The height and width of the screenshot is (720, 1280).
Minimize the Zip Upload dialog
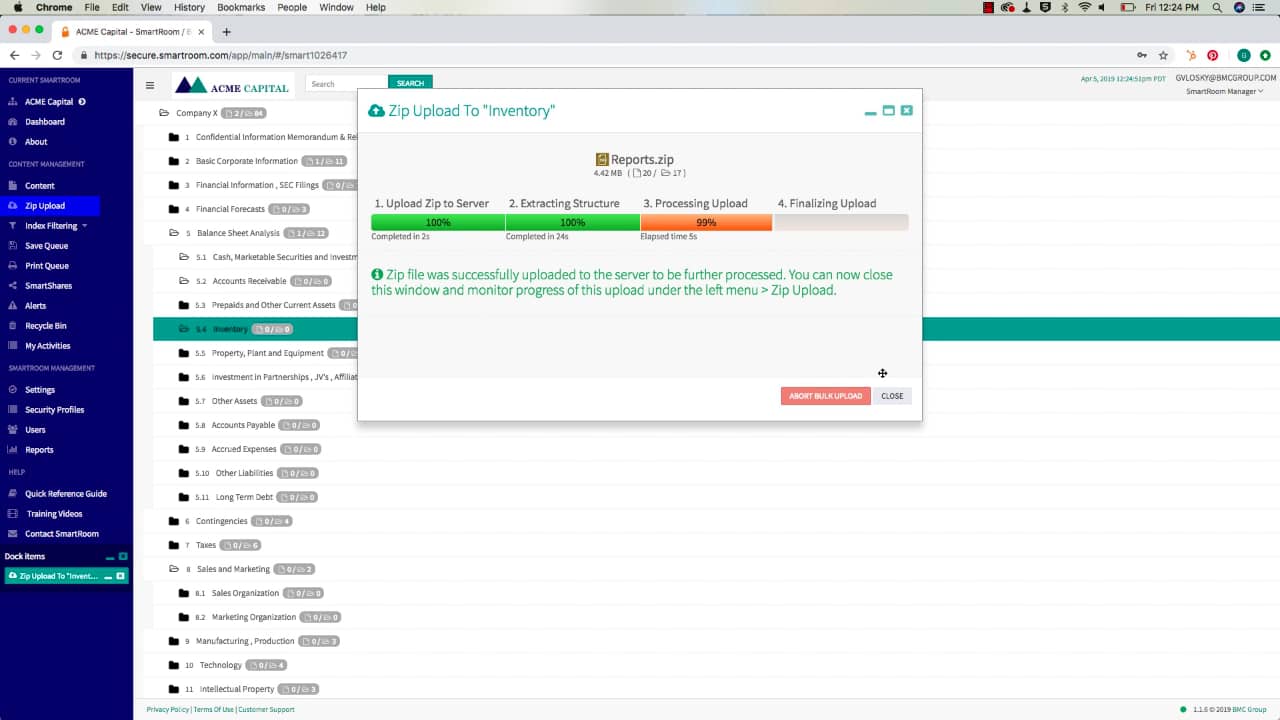pos(870,112)
